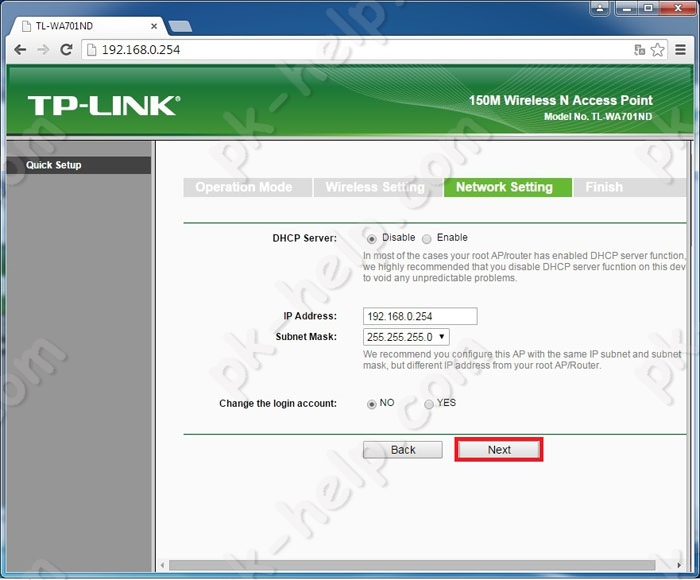Click the 'Subnet Mask:' label
The height and width of the screenshot is (580, 700).
(306, 337)
